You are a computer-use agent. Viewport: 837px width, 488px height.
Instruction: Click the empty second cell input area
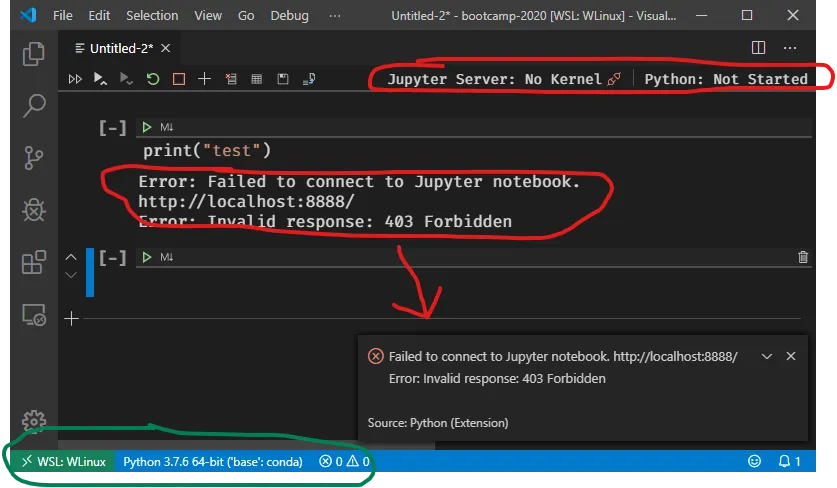pos(474,282)
